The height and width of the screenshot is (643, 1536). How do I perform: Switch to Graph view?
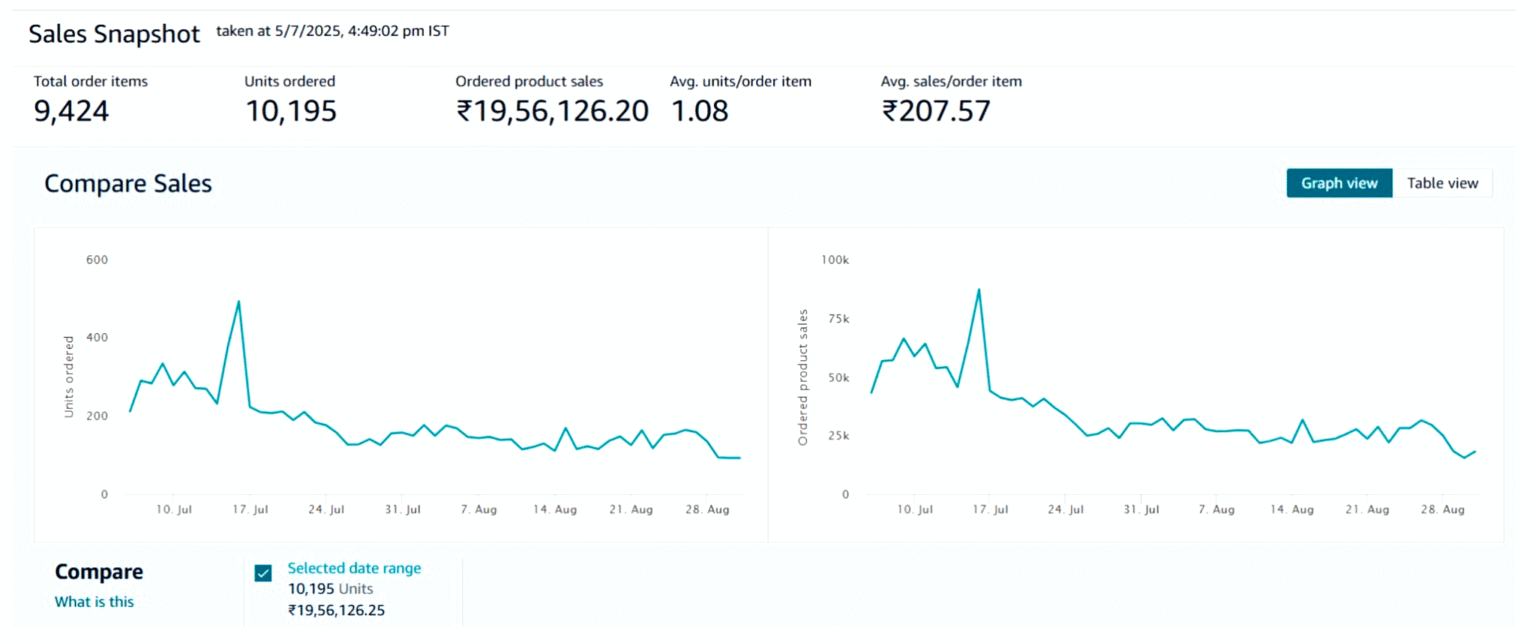[1338, 183]
